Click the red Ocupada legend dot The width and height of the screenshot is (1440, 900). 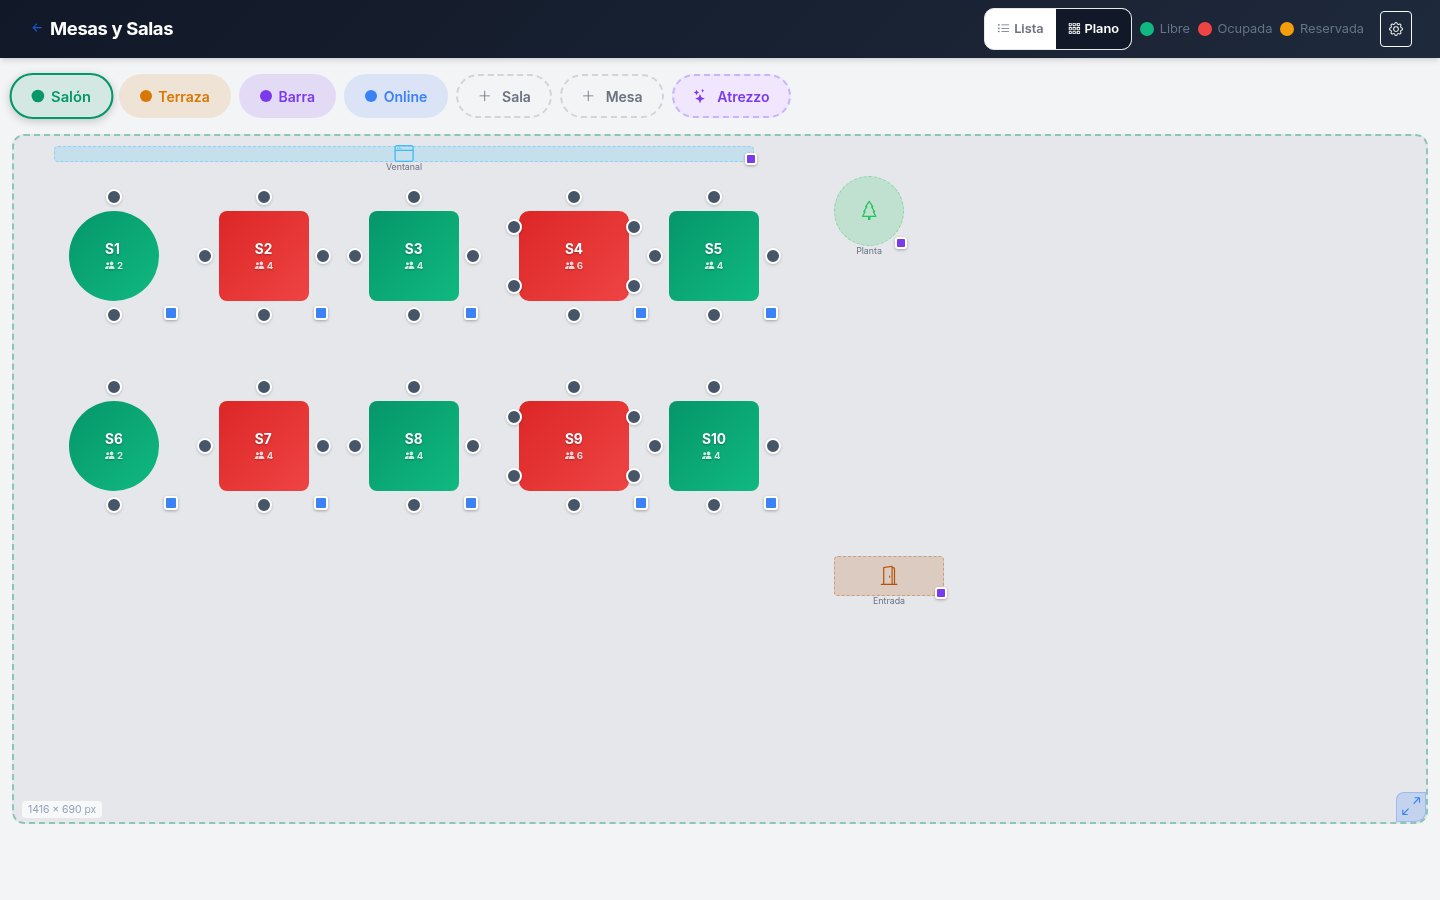(1205, 29)
